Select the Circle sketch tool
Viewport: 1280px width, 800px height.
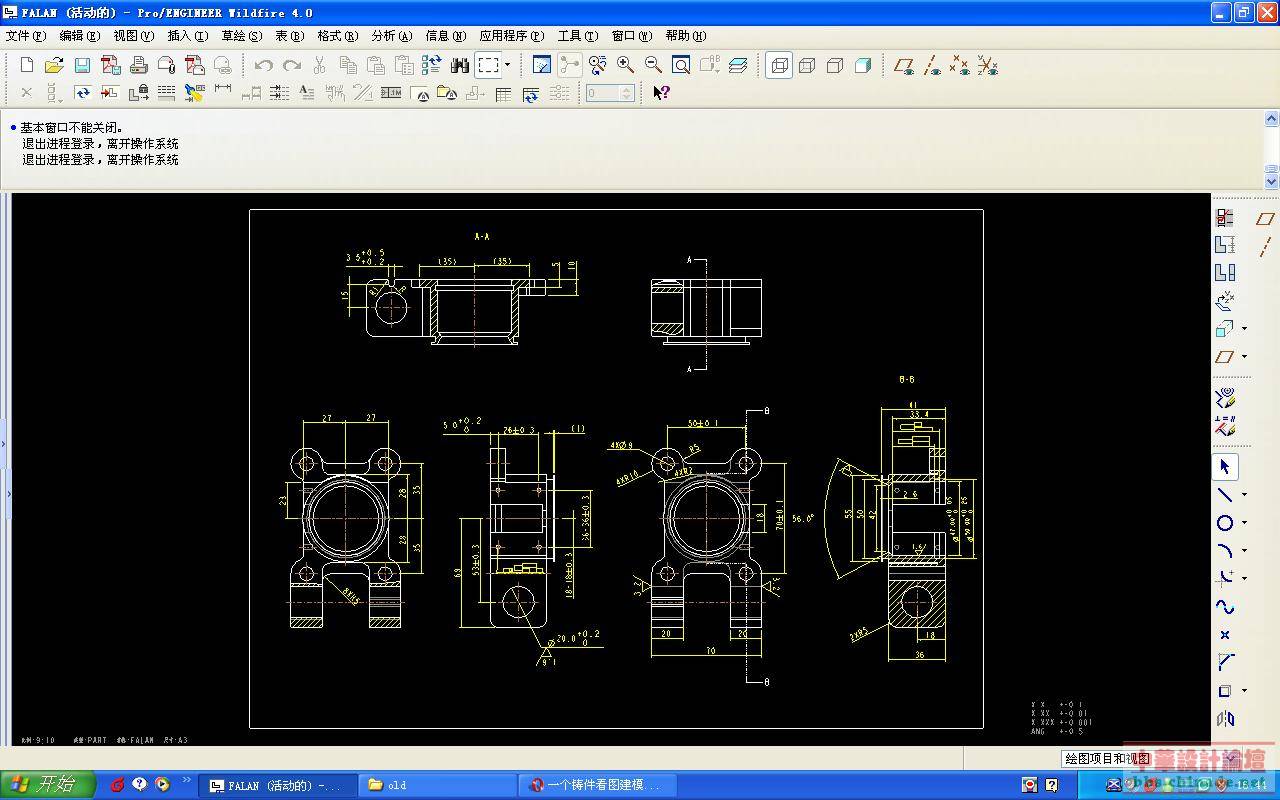(x=1225, y=523)
